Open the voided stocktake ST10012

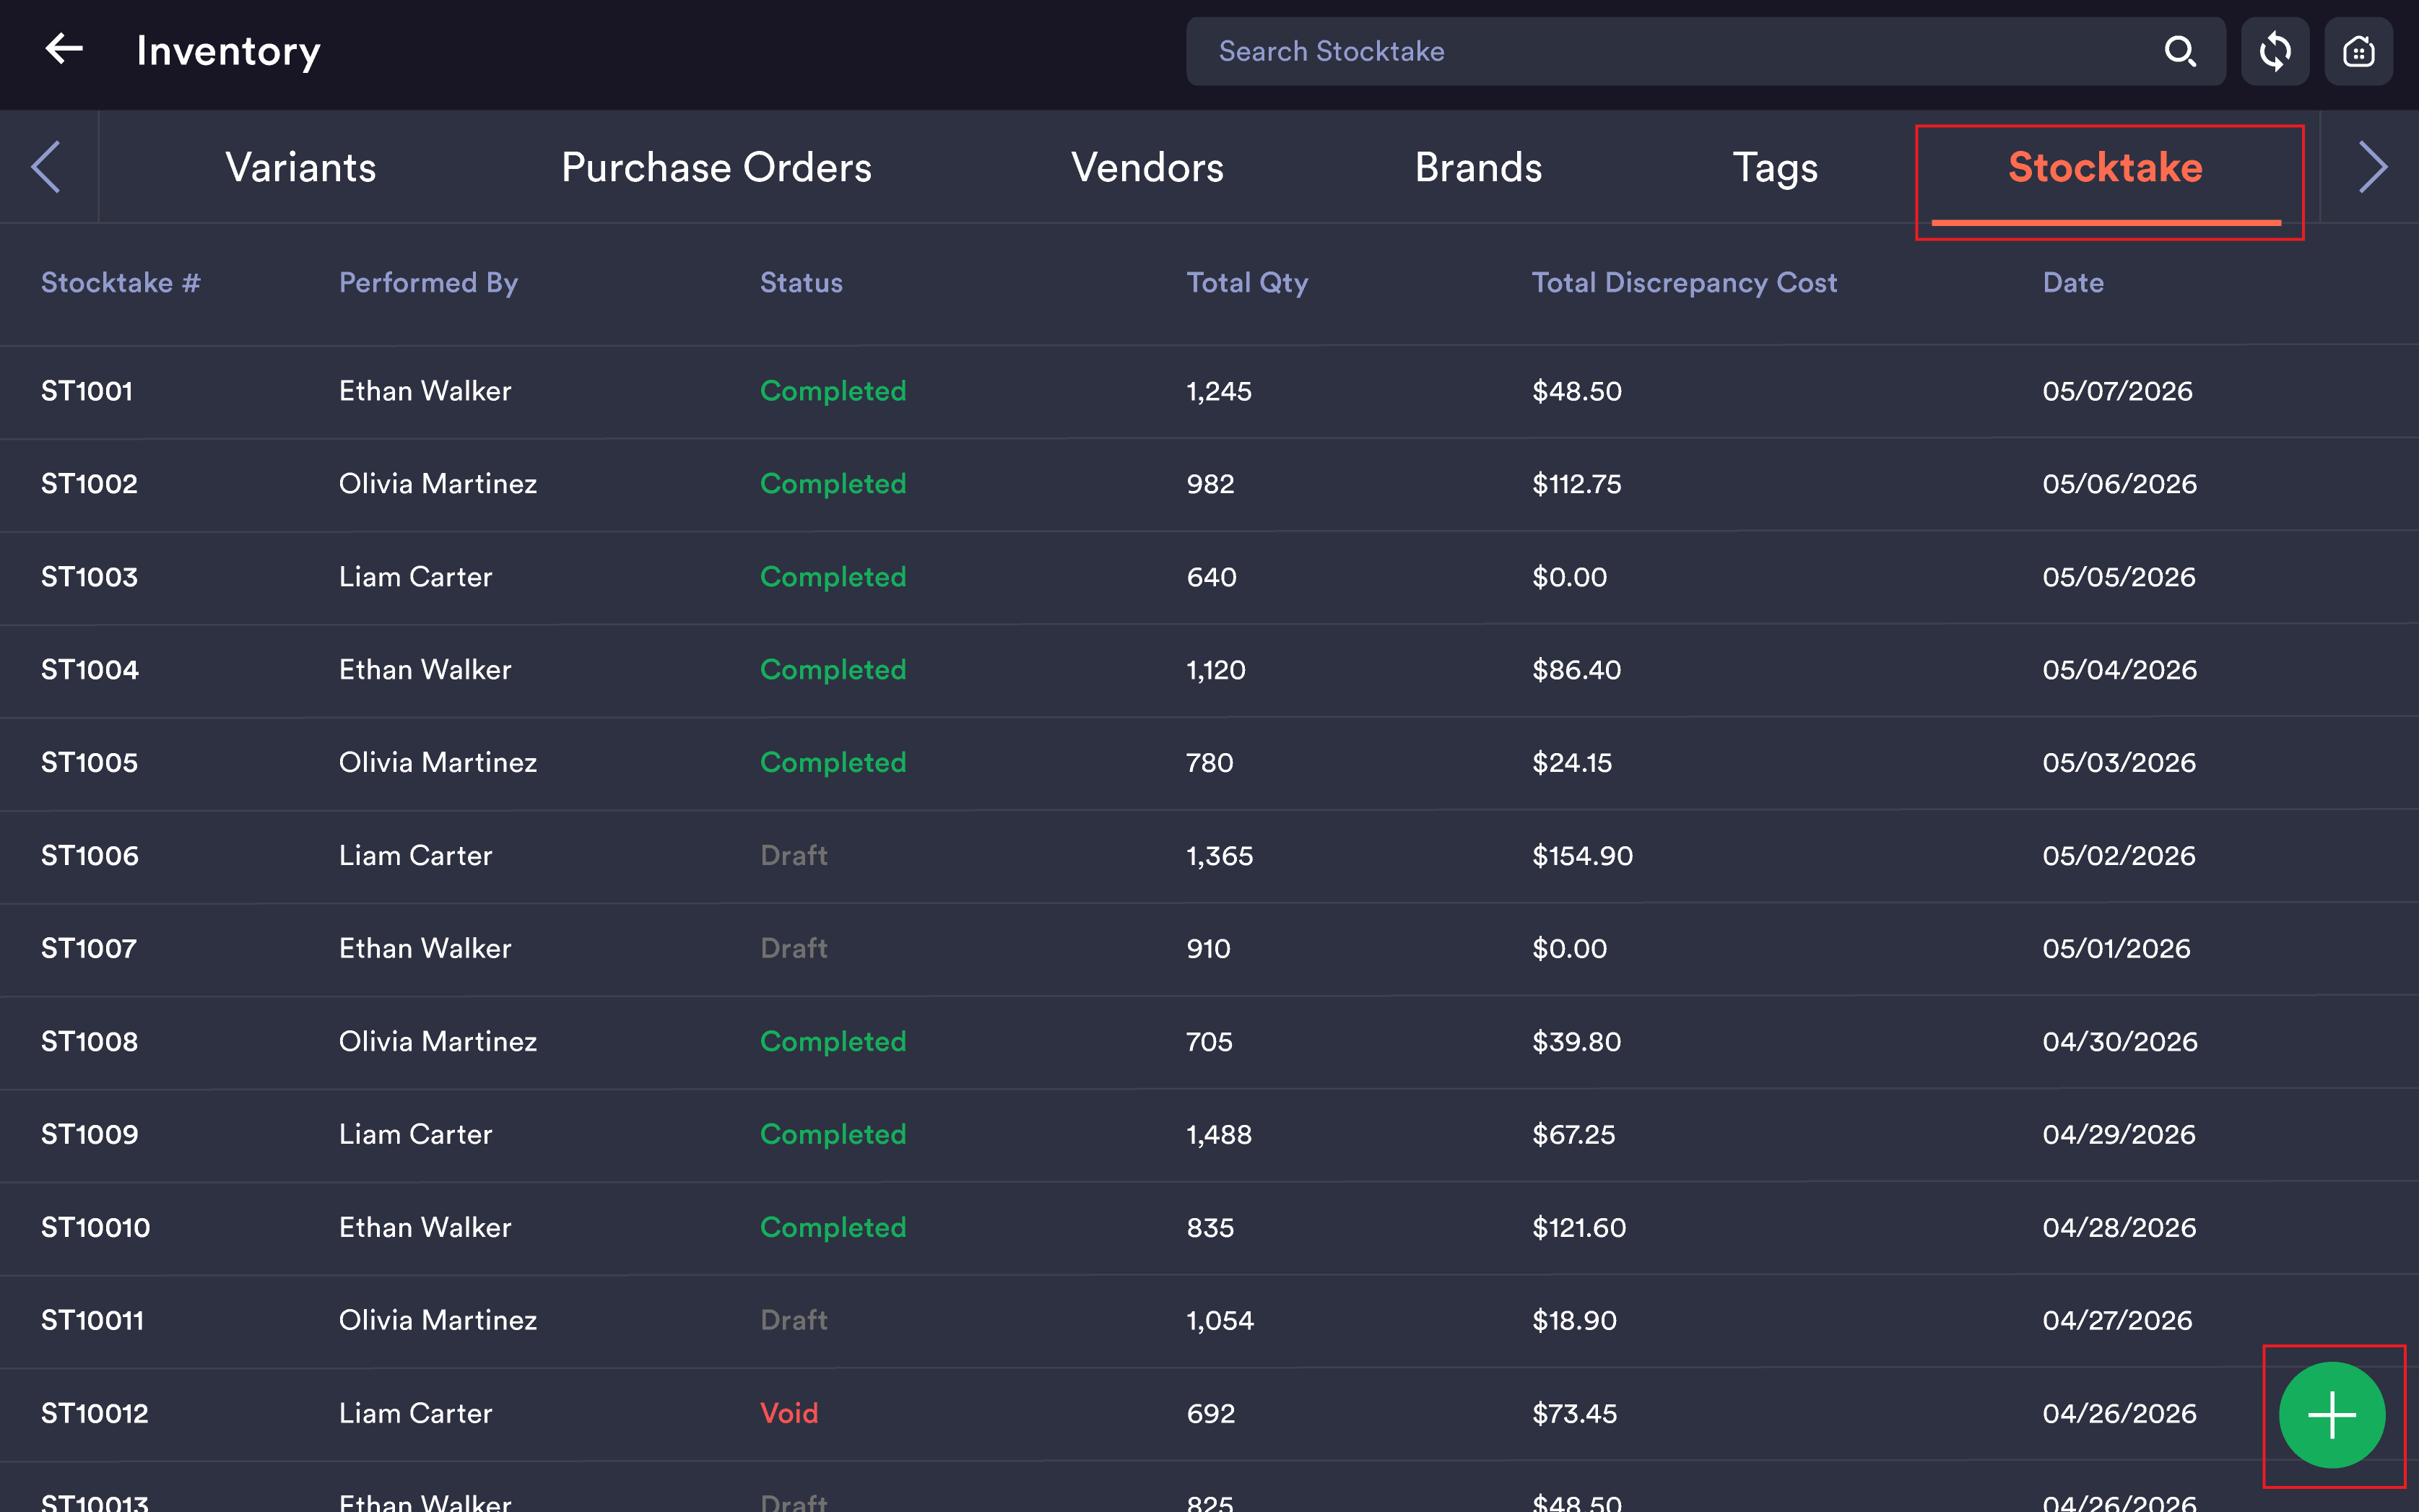[x=1209, y=1414]
